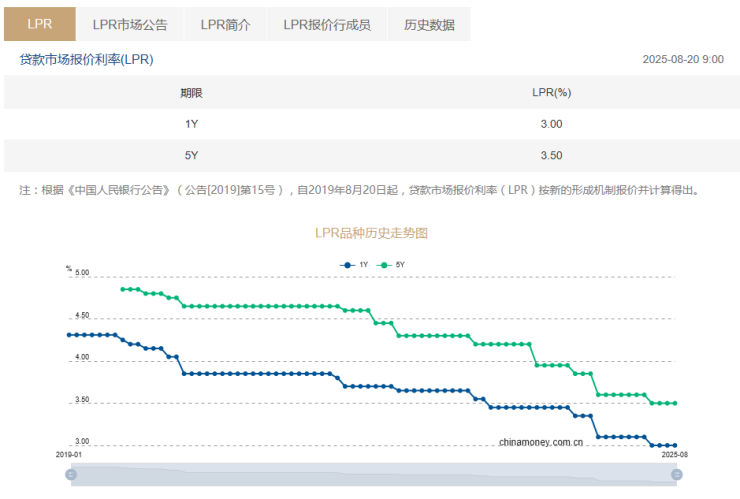This screenshot has width=740, height=499.
Task: Click the first blue 1Y data point
Action: point(68,334)
